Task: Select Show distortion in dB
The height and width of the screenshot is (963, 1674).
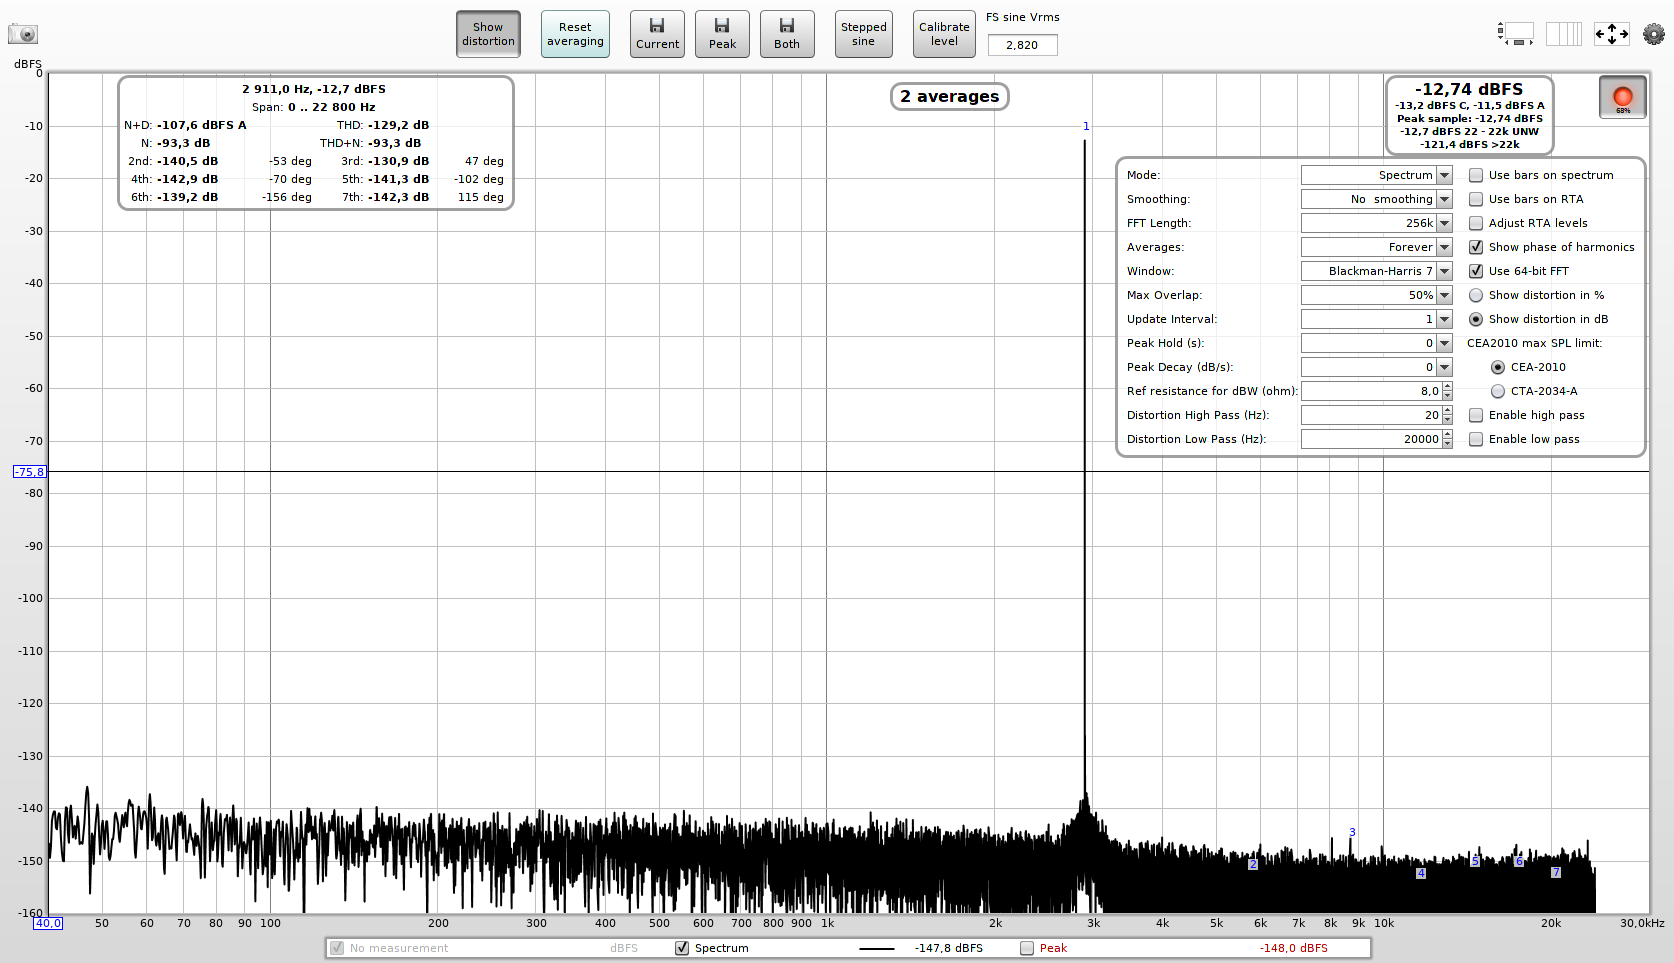Action: coord(1476,319)
